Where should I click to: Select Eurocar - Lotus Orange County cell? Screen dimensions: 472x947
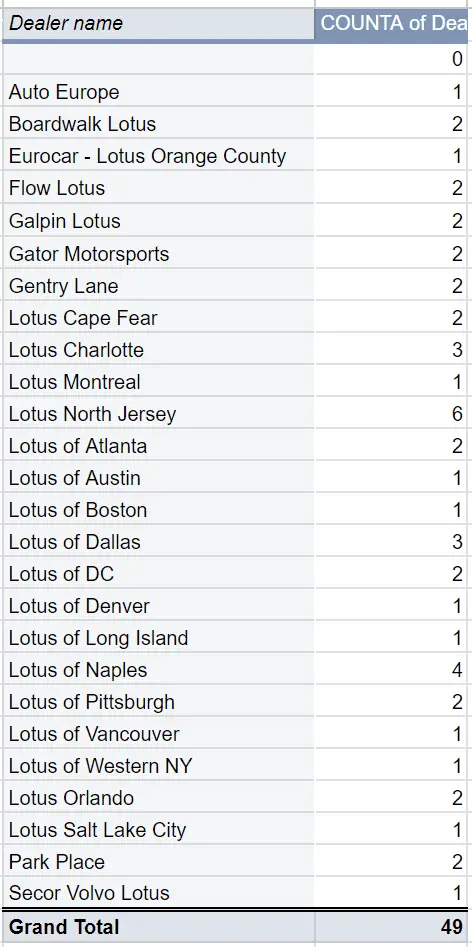click(x=158, y=156)
